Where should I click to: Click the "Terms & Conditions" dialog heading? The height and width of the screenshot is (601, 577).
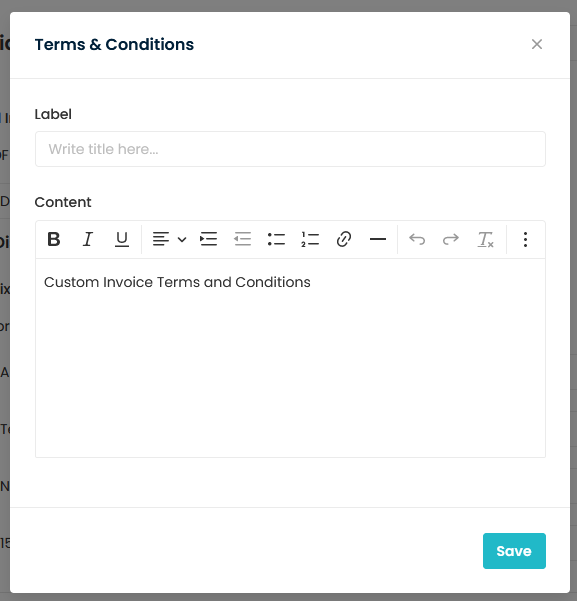pos(114,44)
